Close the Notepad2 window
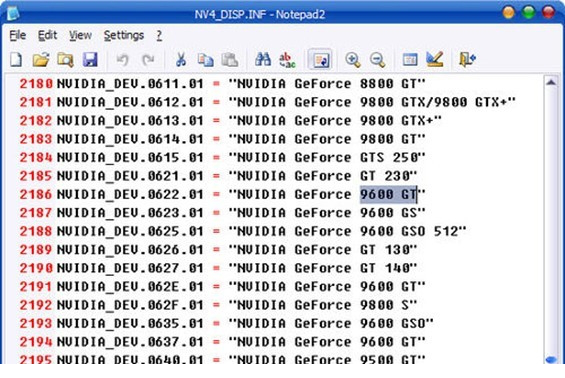This screenshot has height=378, width=565. click(548, 12)
